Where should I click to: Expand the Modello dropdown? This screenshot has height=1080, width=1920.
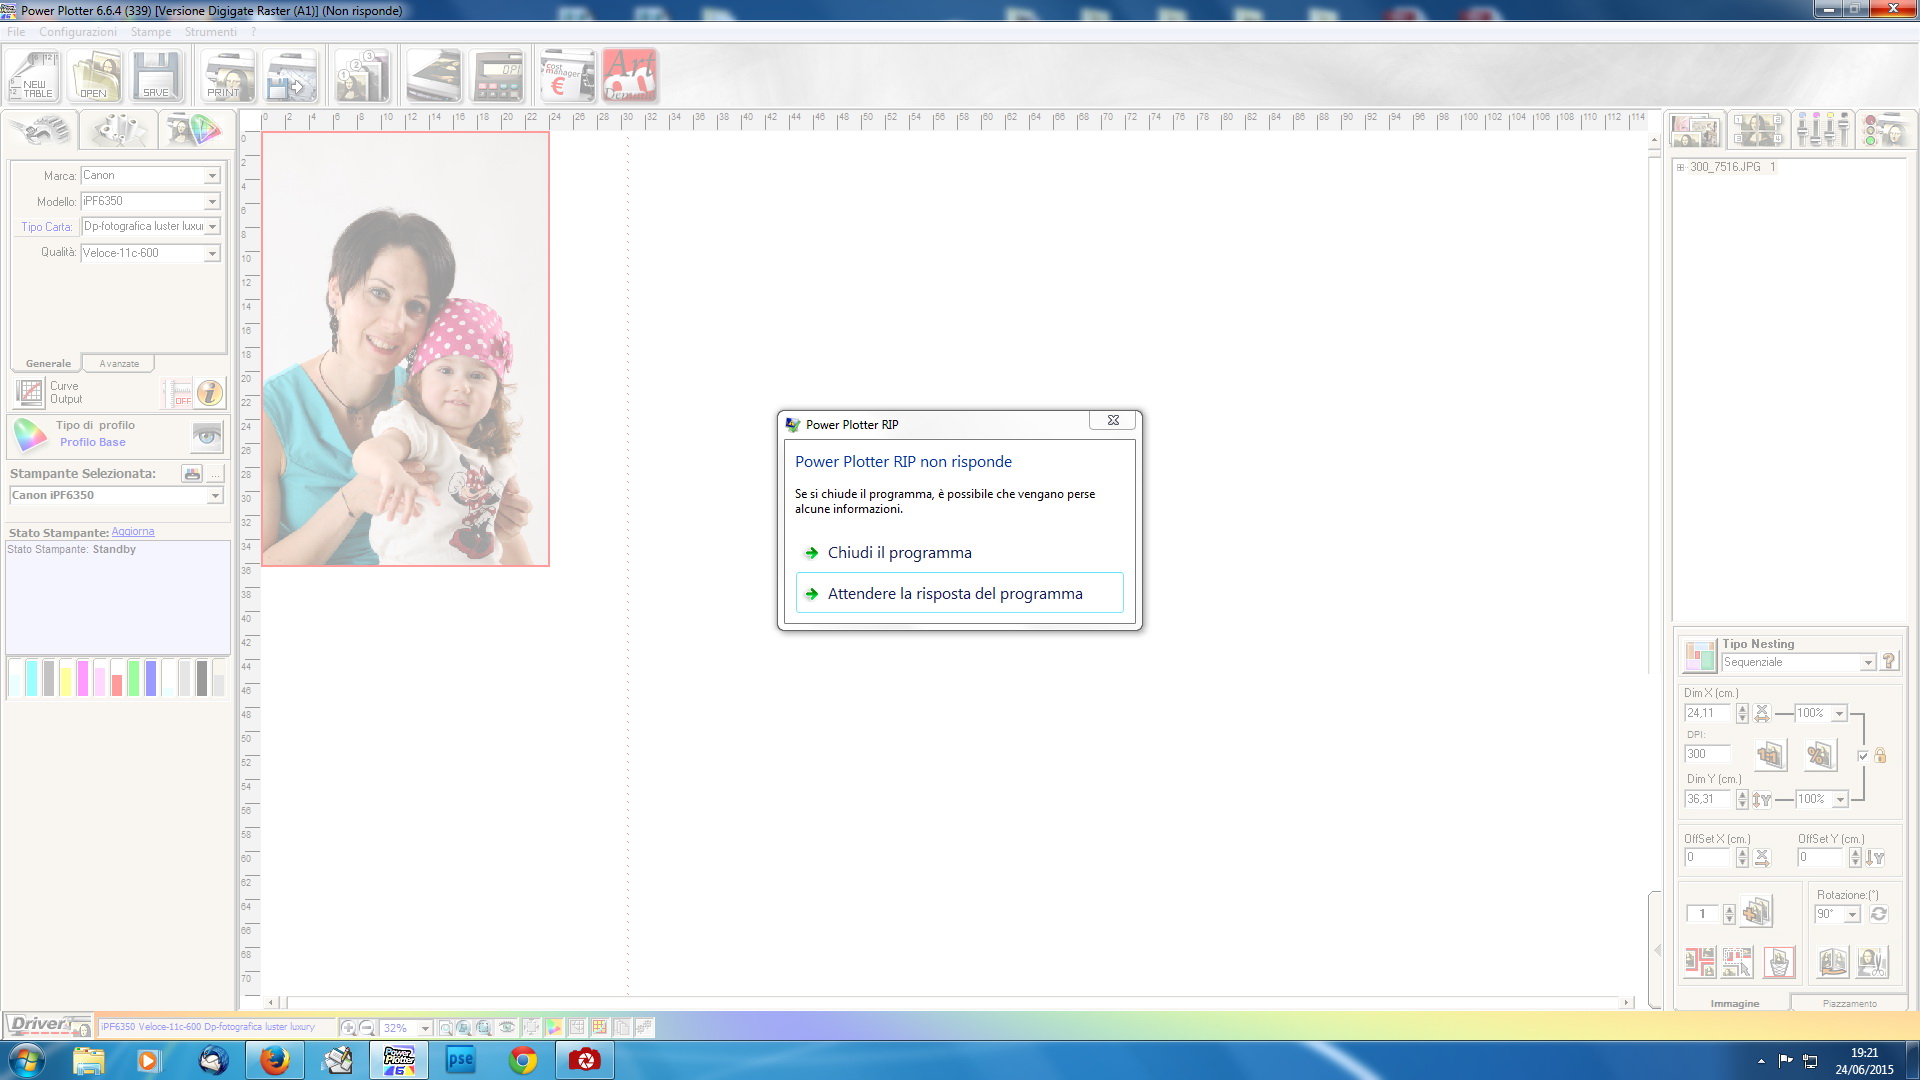[x=212, y=202]
